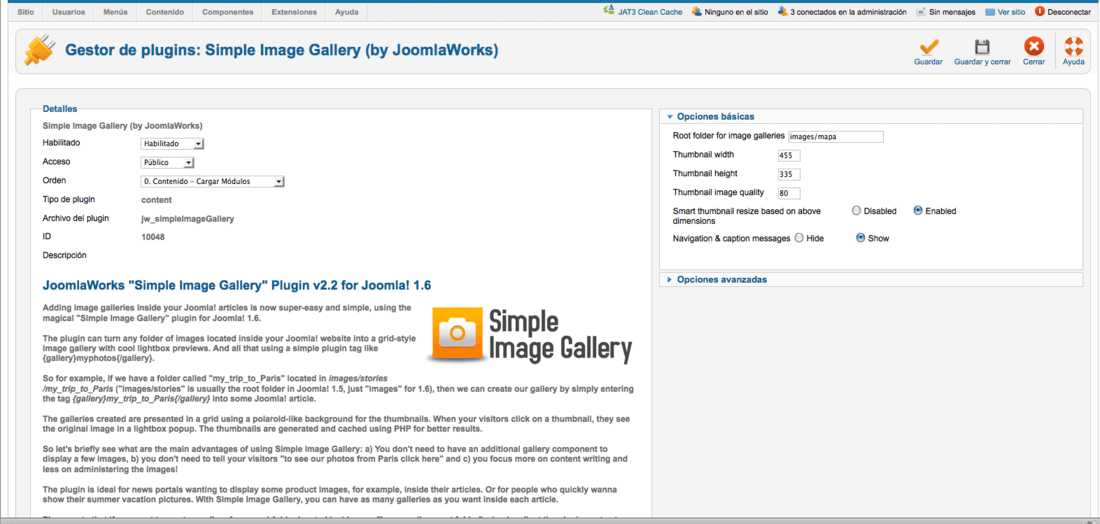Select Show for navigation & caption messages
1100x524 pixels.
point(860,238)
